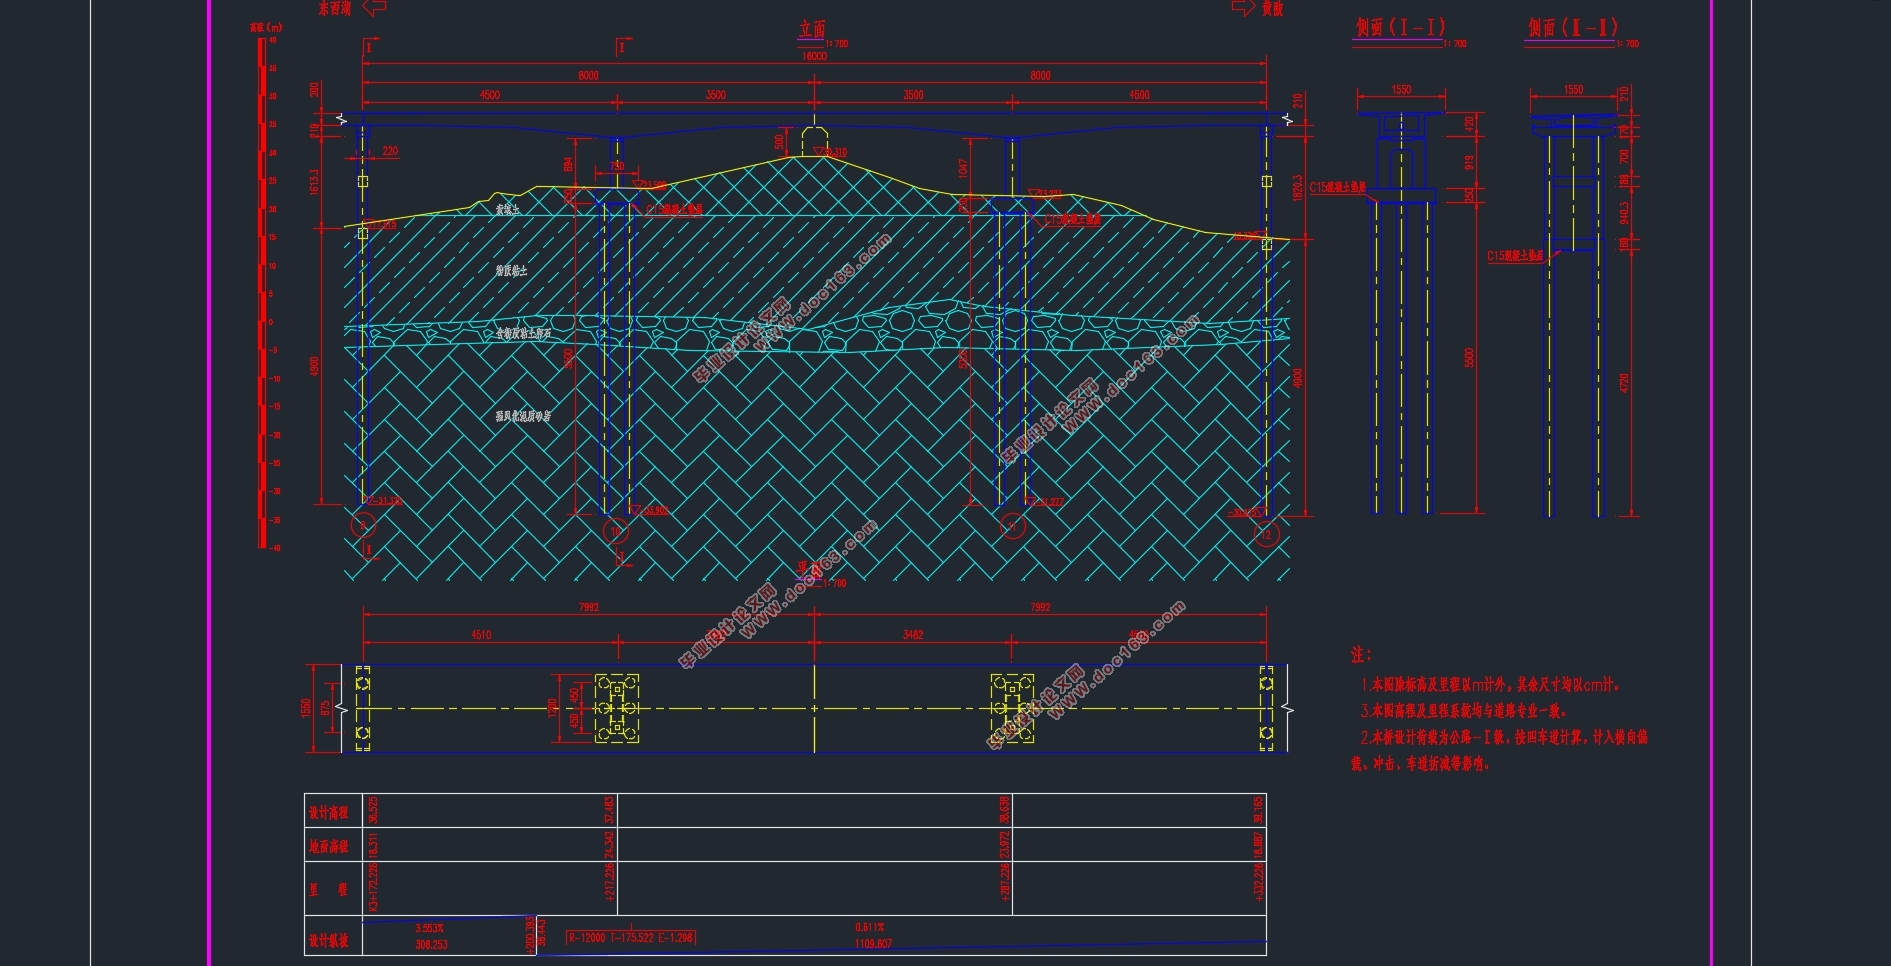Click the 设计纵坡 table row header

[329, 941]
